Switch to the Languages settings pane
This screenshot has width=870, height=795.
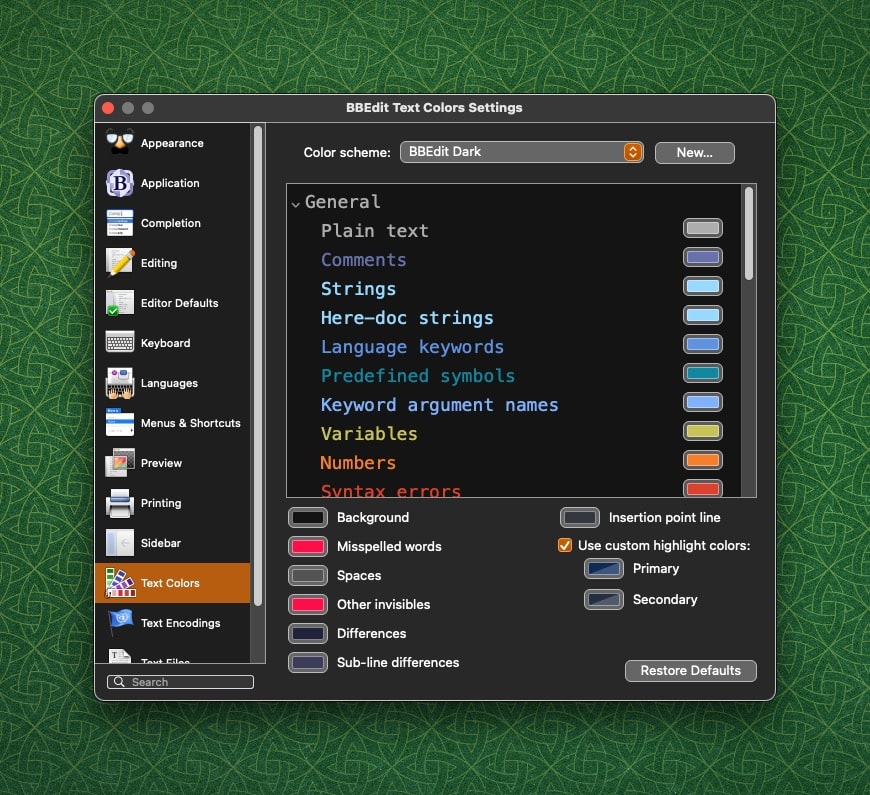(169, 383)
